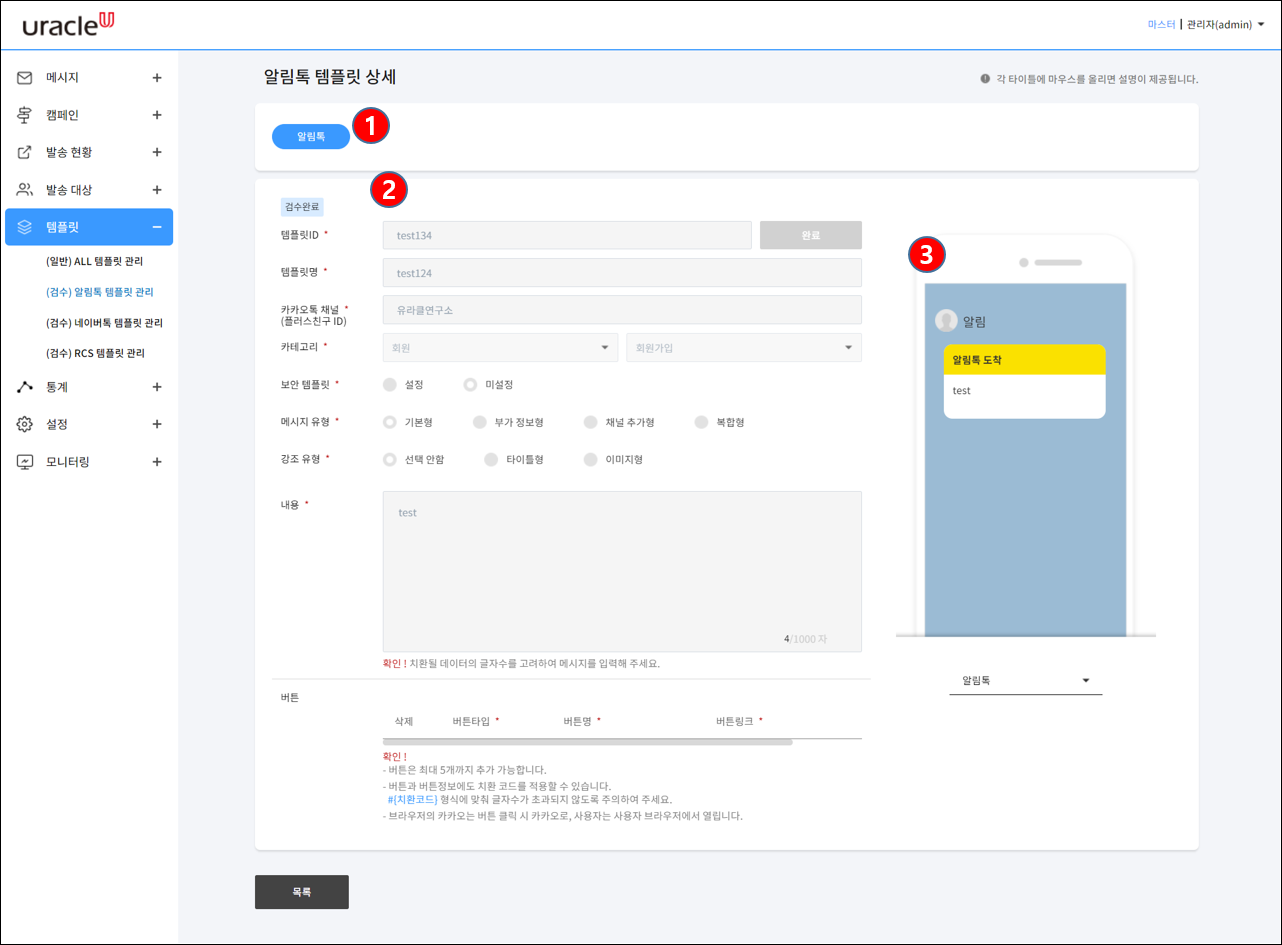The width and height of the screenshot is (1282, 945).
Task: Expand the 캠페인 menu with plus
Action: click(157, 115)
